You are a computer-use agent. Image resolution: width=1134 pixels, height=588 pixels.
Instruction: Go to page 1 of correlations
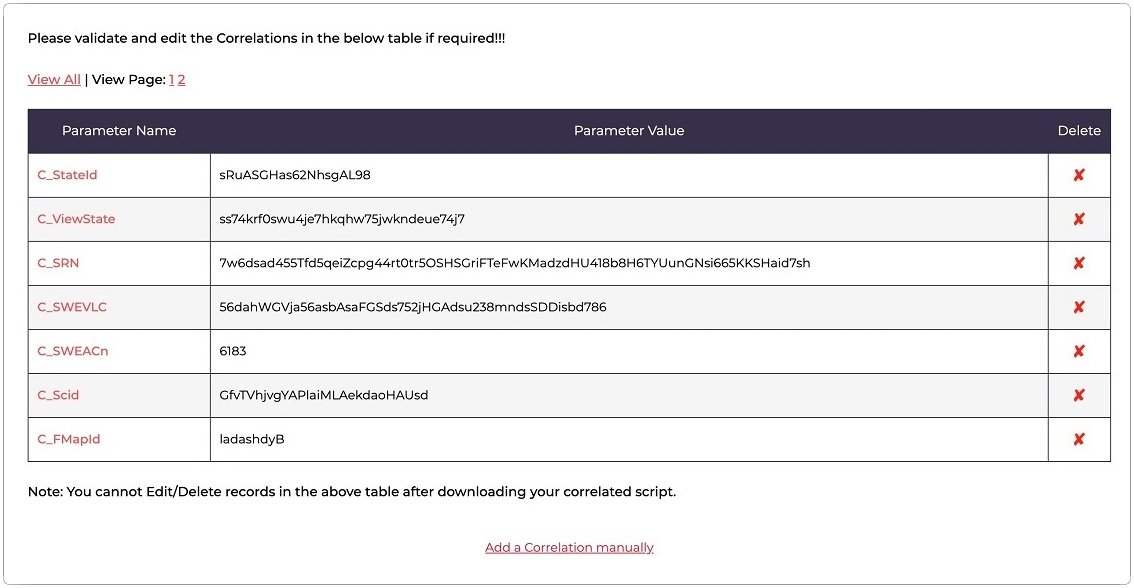(171, 80)
